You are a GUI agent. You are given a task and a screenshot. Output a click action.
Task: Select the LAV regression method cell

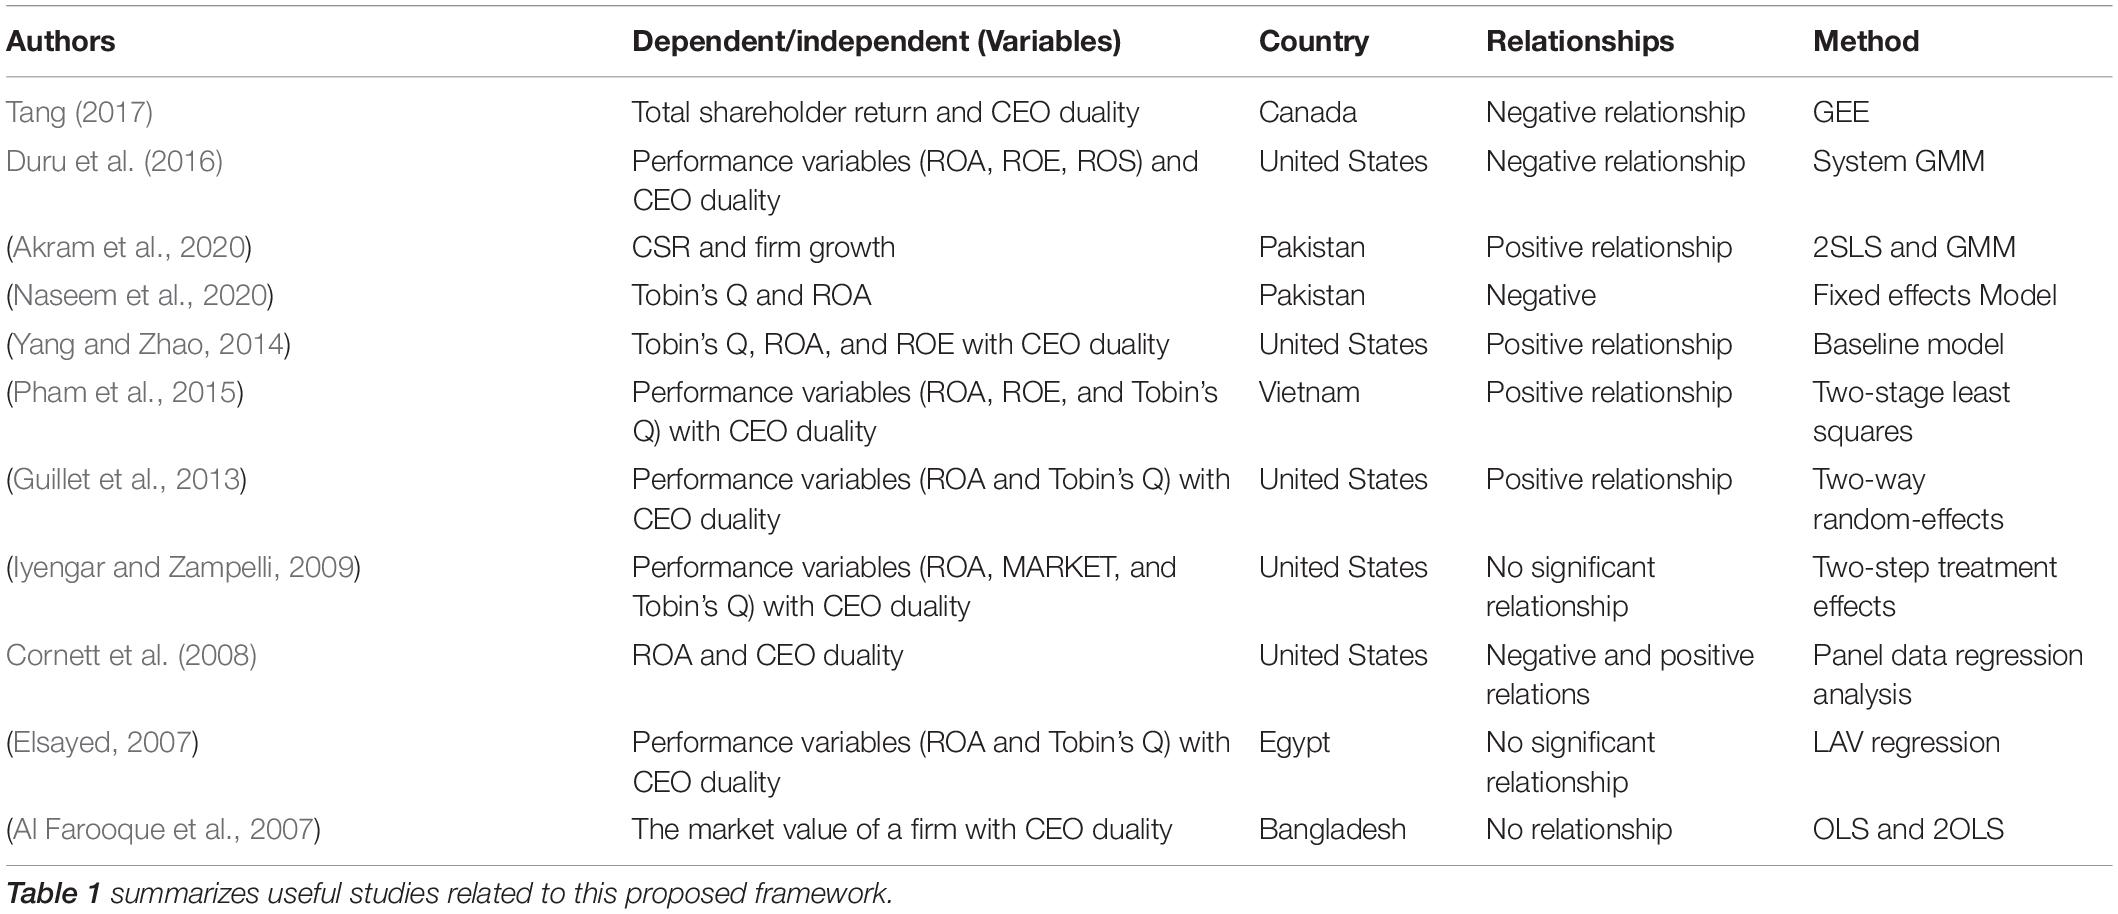click(1905, 742)
